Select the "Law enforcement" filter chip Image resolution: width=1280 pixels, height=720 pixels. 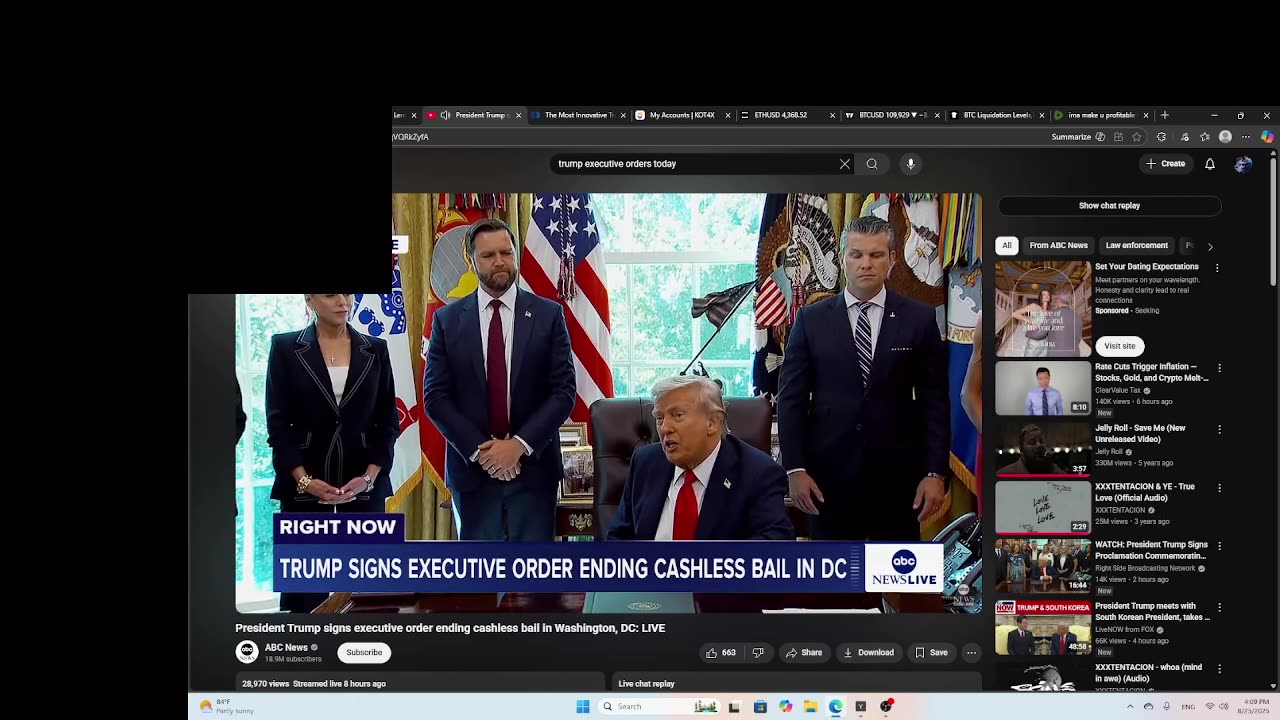[1136, 246]
